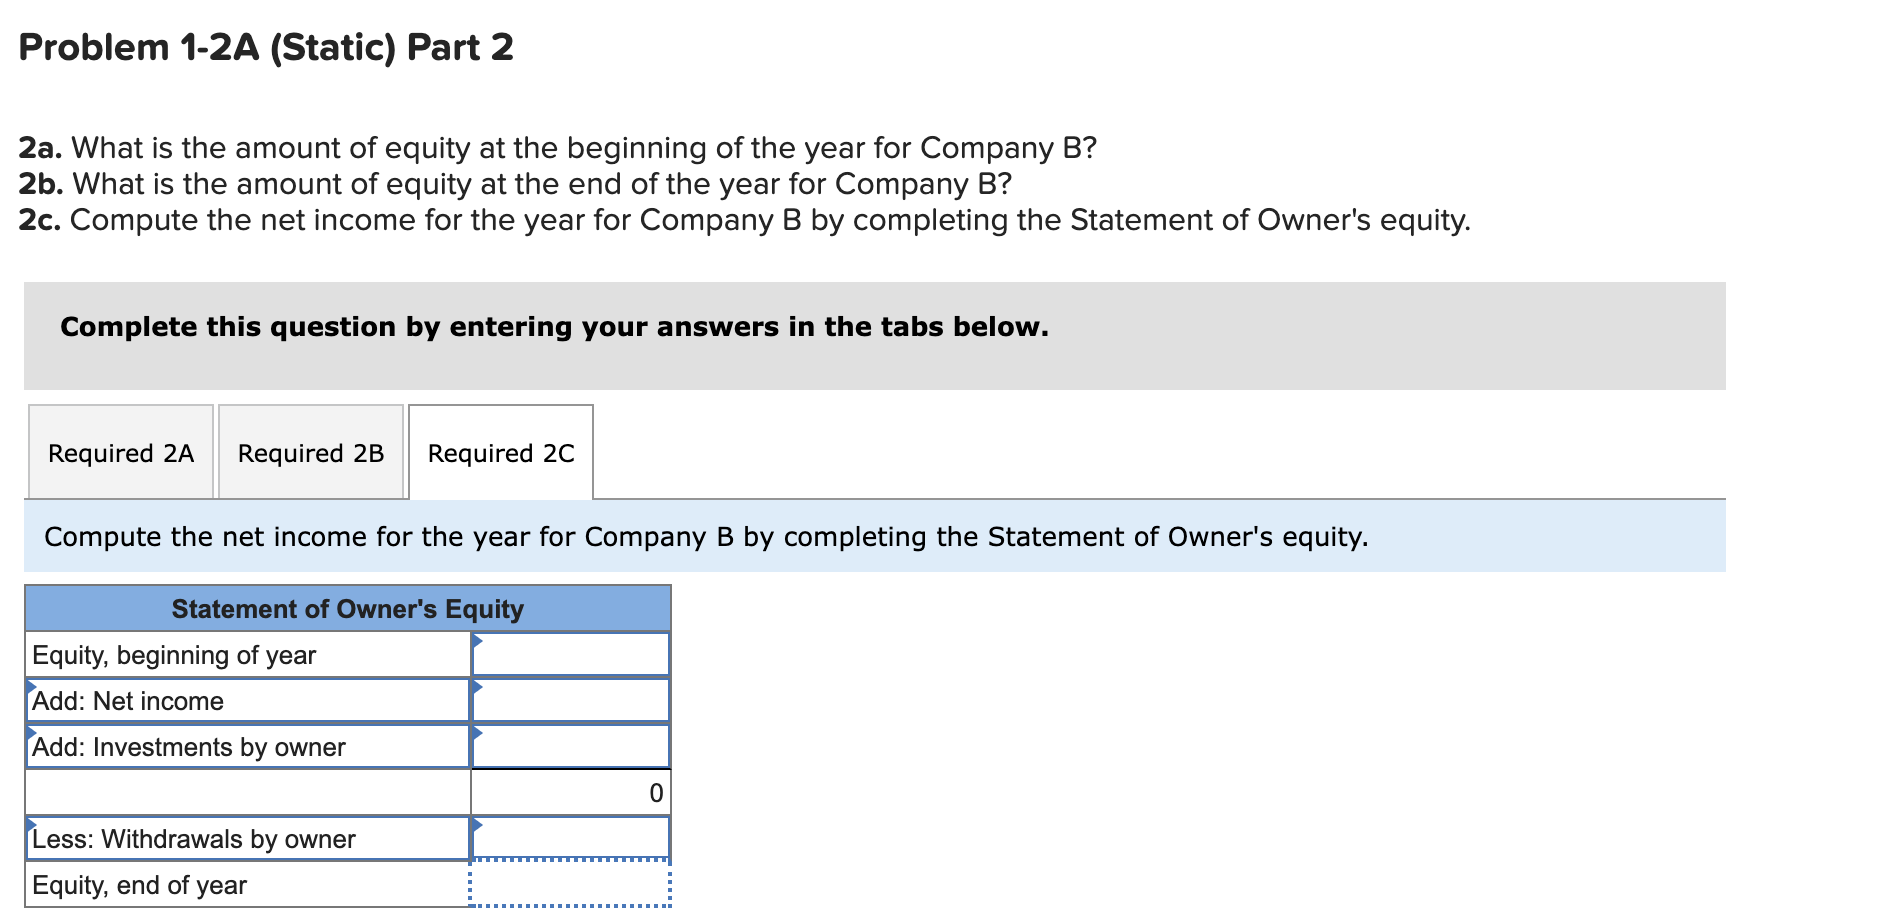Select the Required 2A tab
The width and height of the screenshot is (1894, 924).
coord(120,453)
